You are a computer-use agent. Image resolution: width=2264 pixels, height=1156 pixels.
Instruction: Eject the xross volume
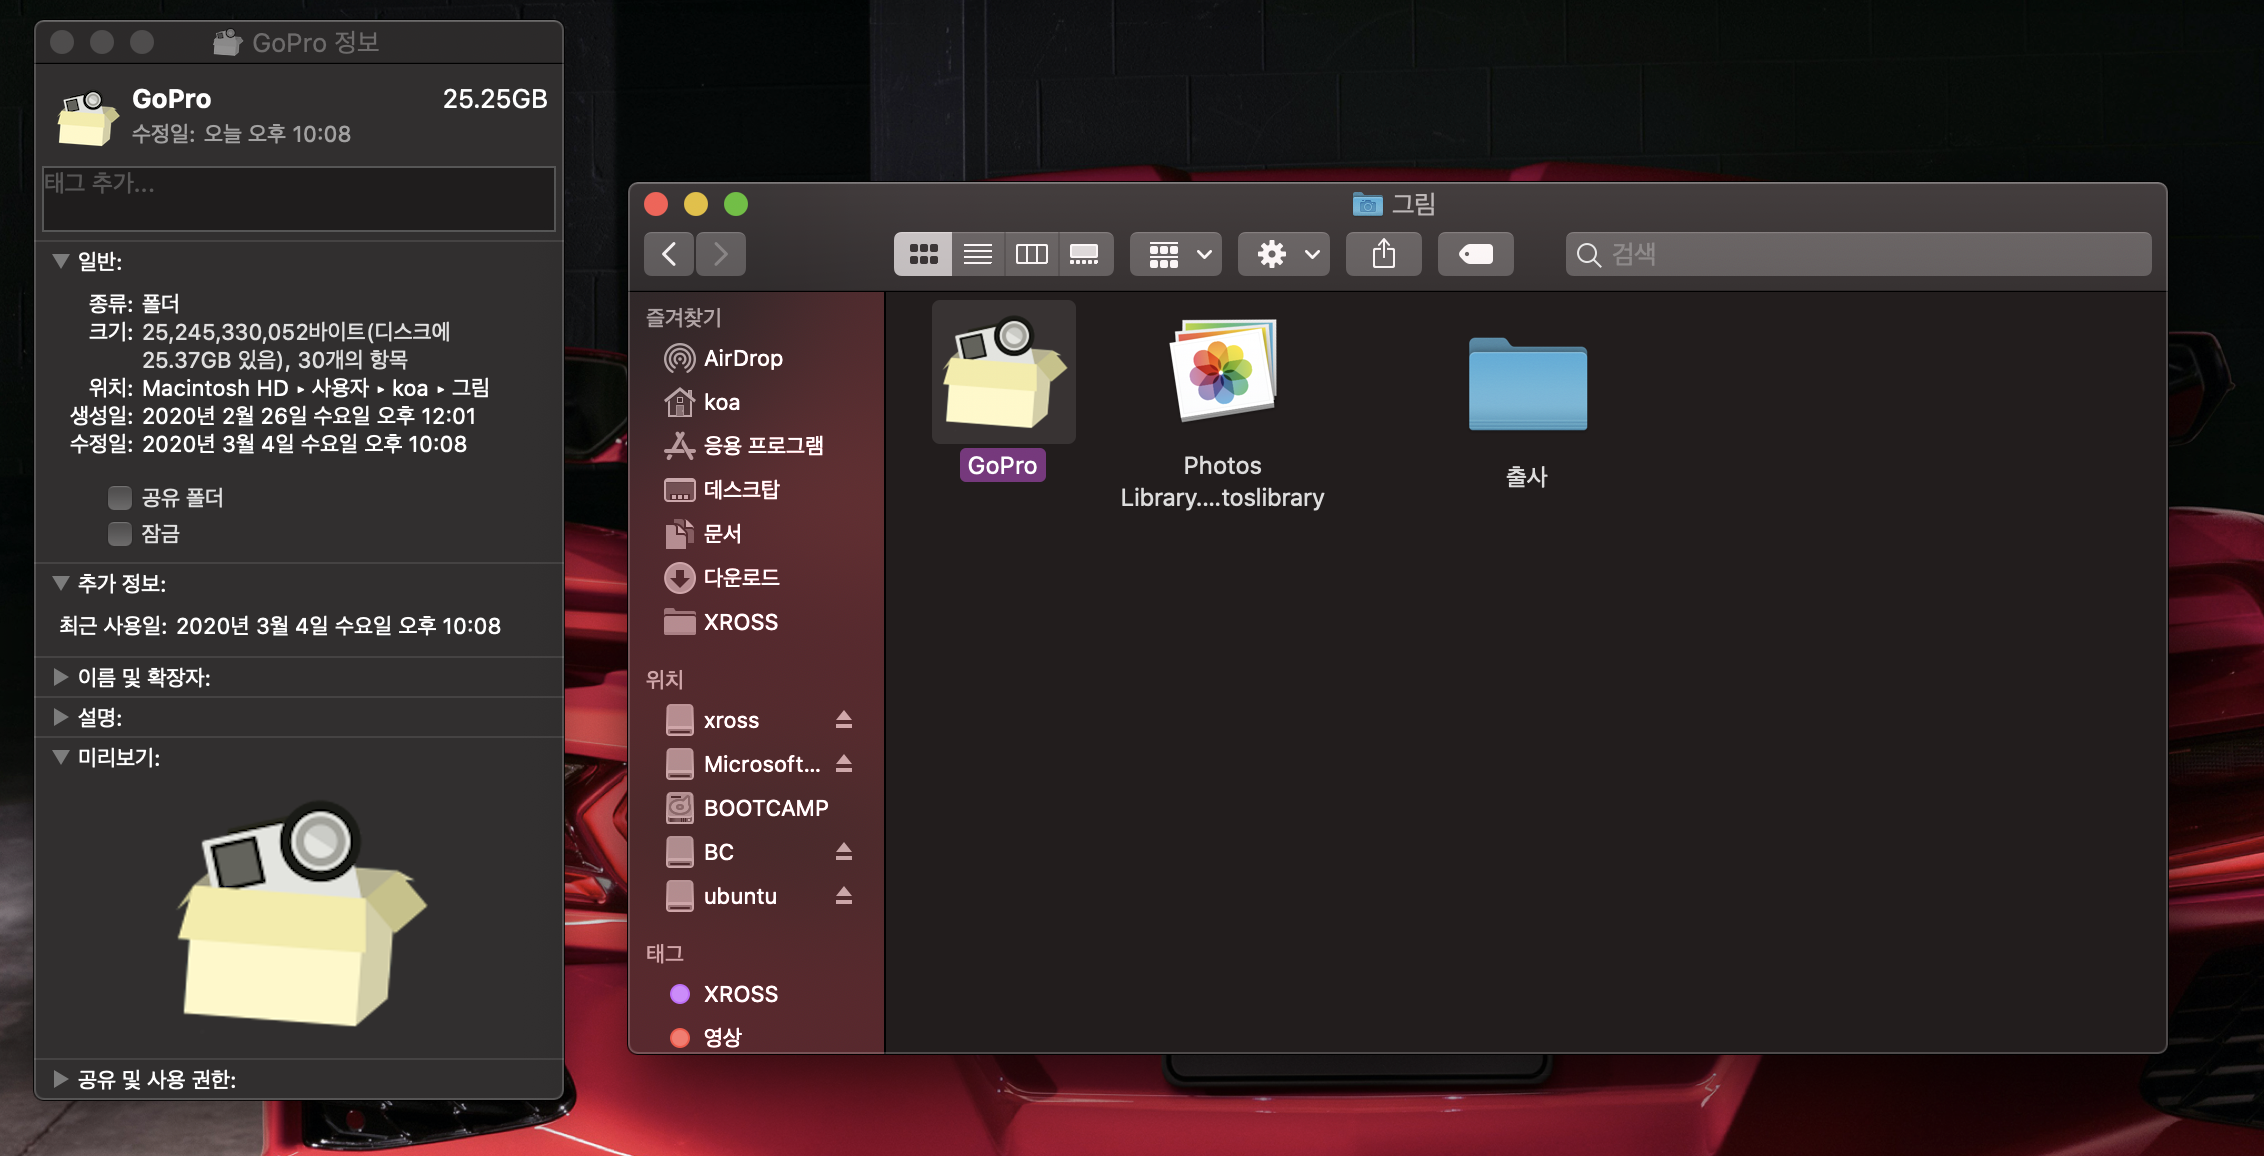pos(843,720)
